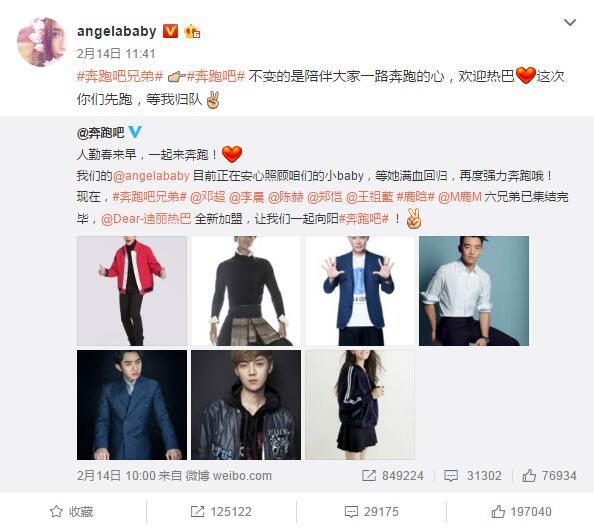Like the original post with 76934 likes

(549, 475)
